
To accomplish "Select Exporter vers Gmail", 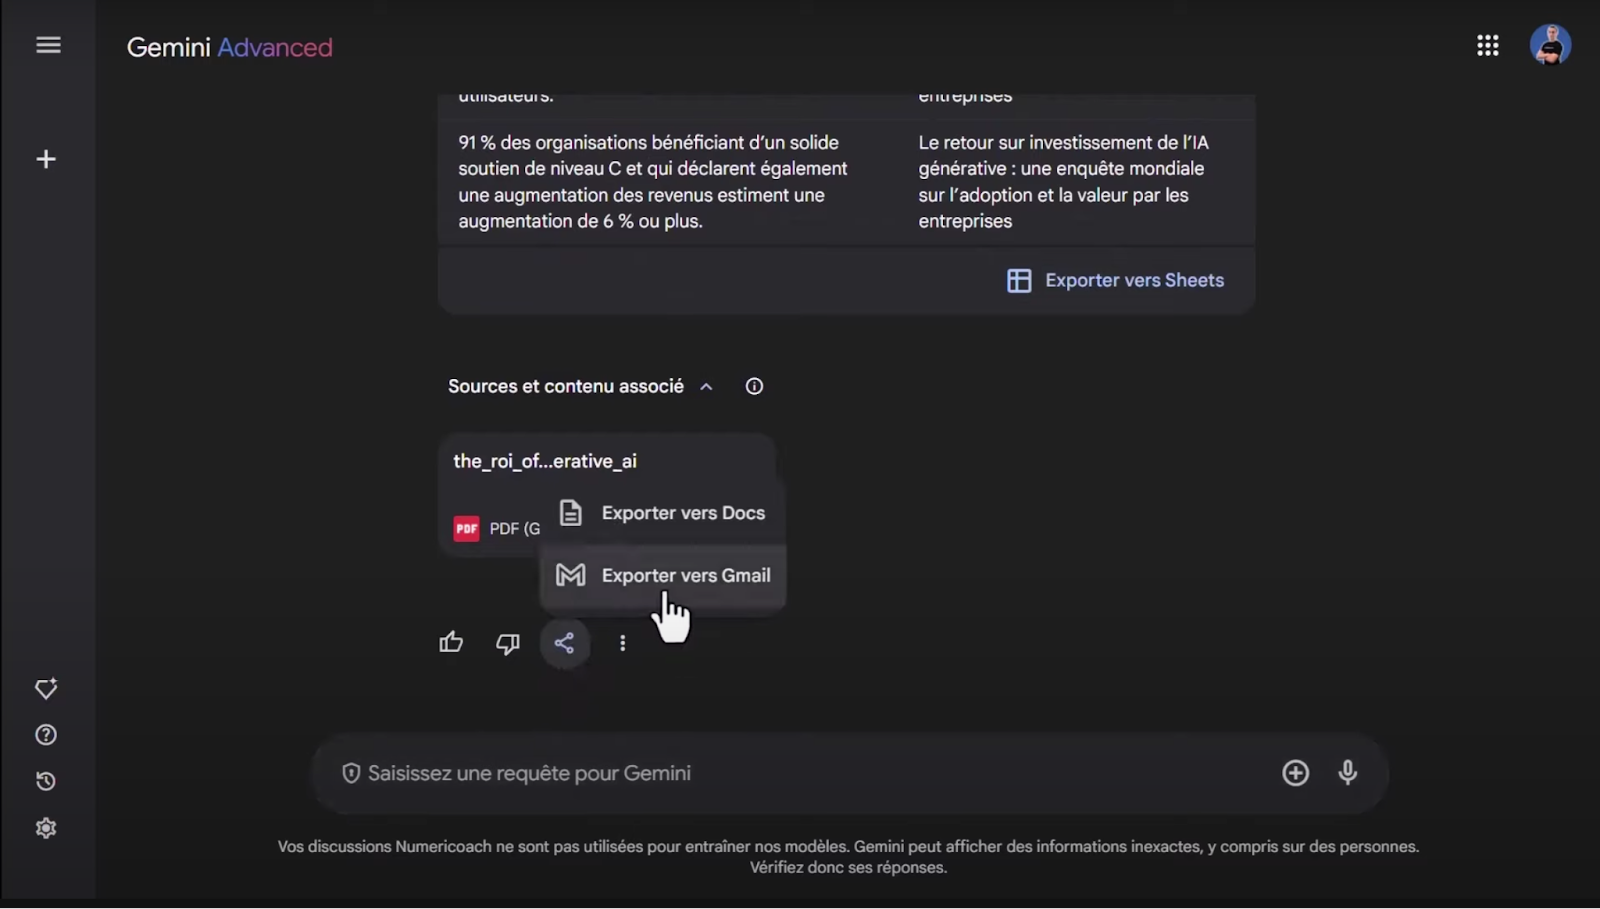I will click(663, 575).
